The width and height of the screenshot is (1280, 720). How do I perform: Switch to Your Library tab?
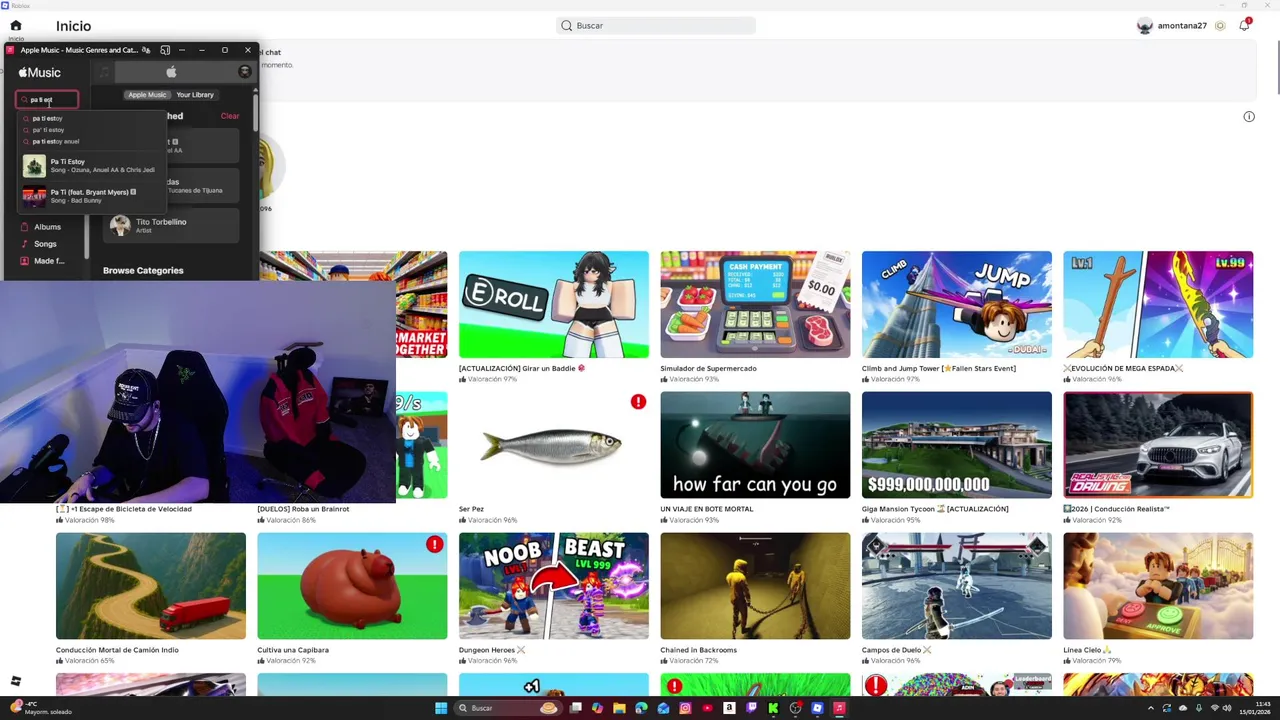(x=195, y=94)
